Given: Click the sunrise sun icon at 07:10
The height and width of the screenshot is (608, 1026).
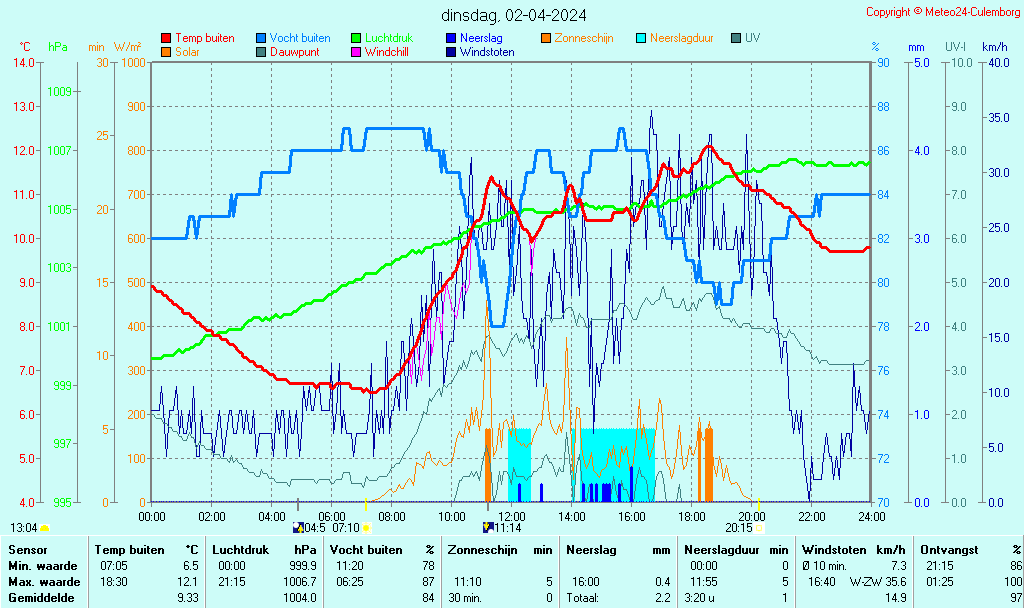Looking at the screenshot, I should (x=366, y=527).
